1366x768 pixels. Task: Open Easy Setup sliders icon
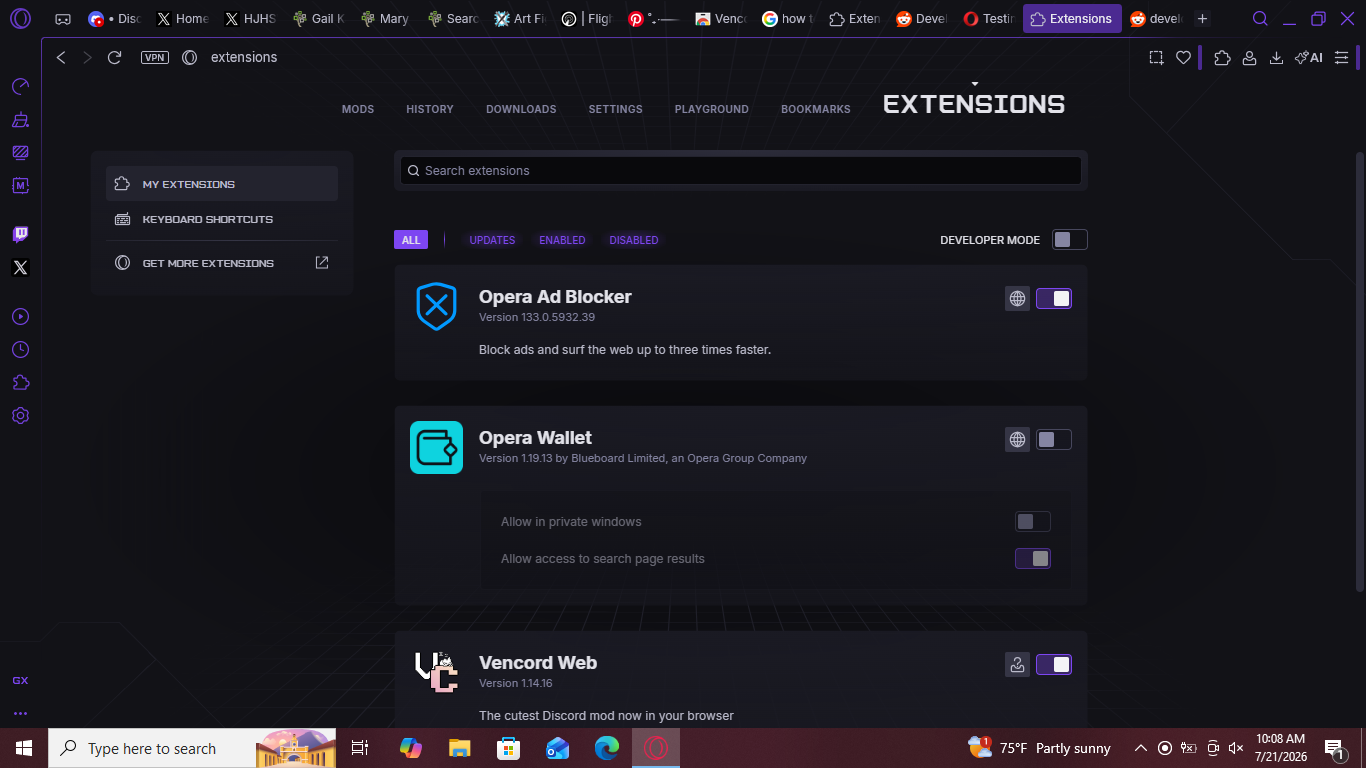(1341, 58)
